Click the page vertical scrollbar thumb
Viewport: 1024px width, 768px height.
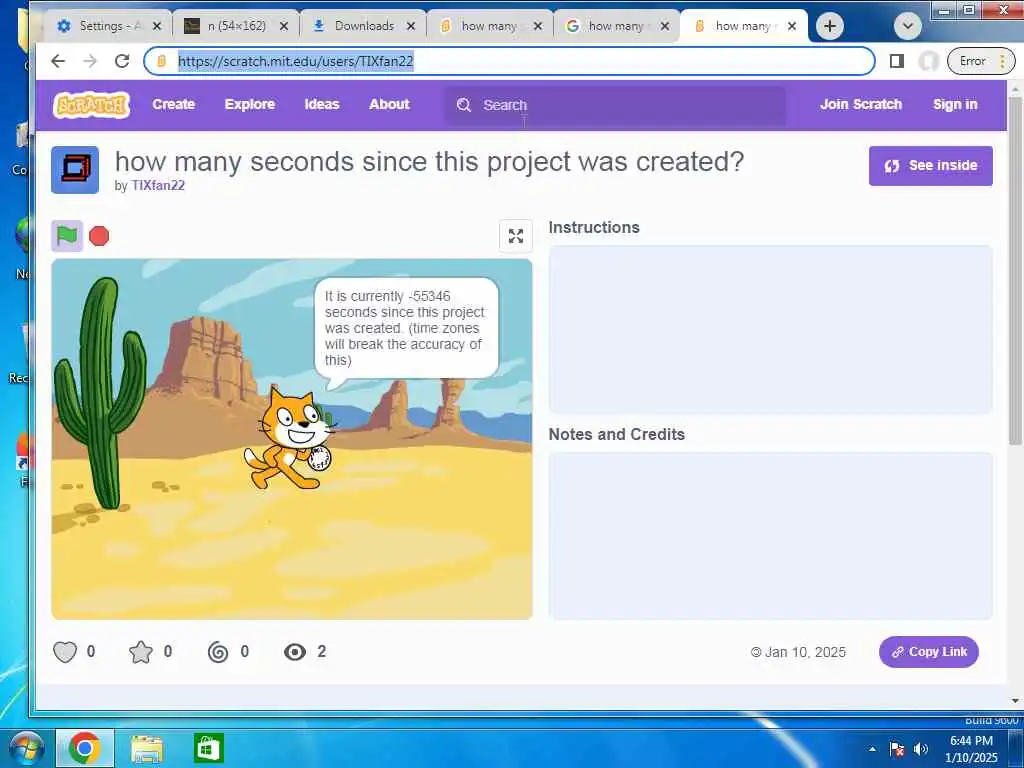click(x=1015, y=271)
